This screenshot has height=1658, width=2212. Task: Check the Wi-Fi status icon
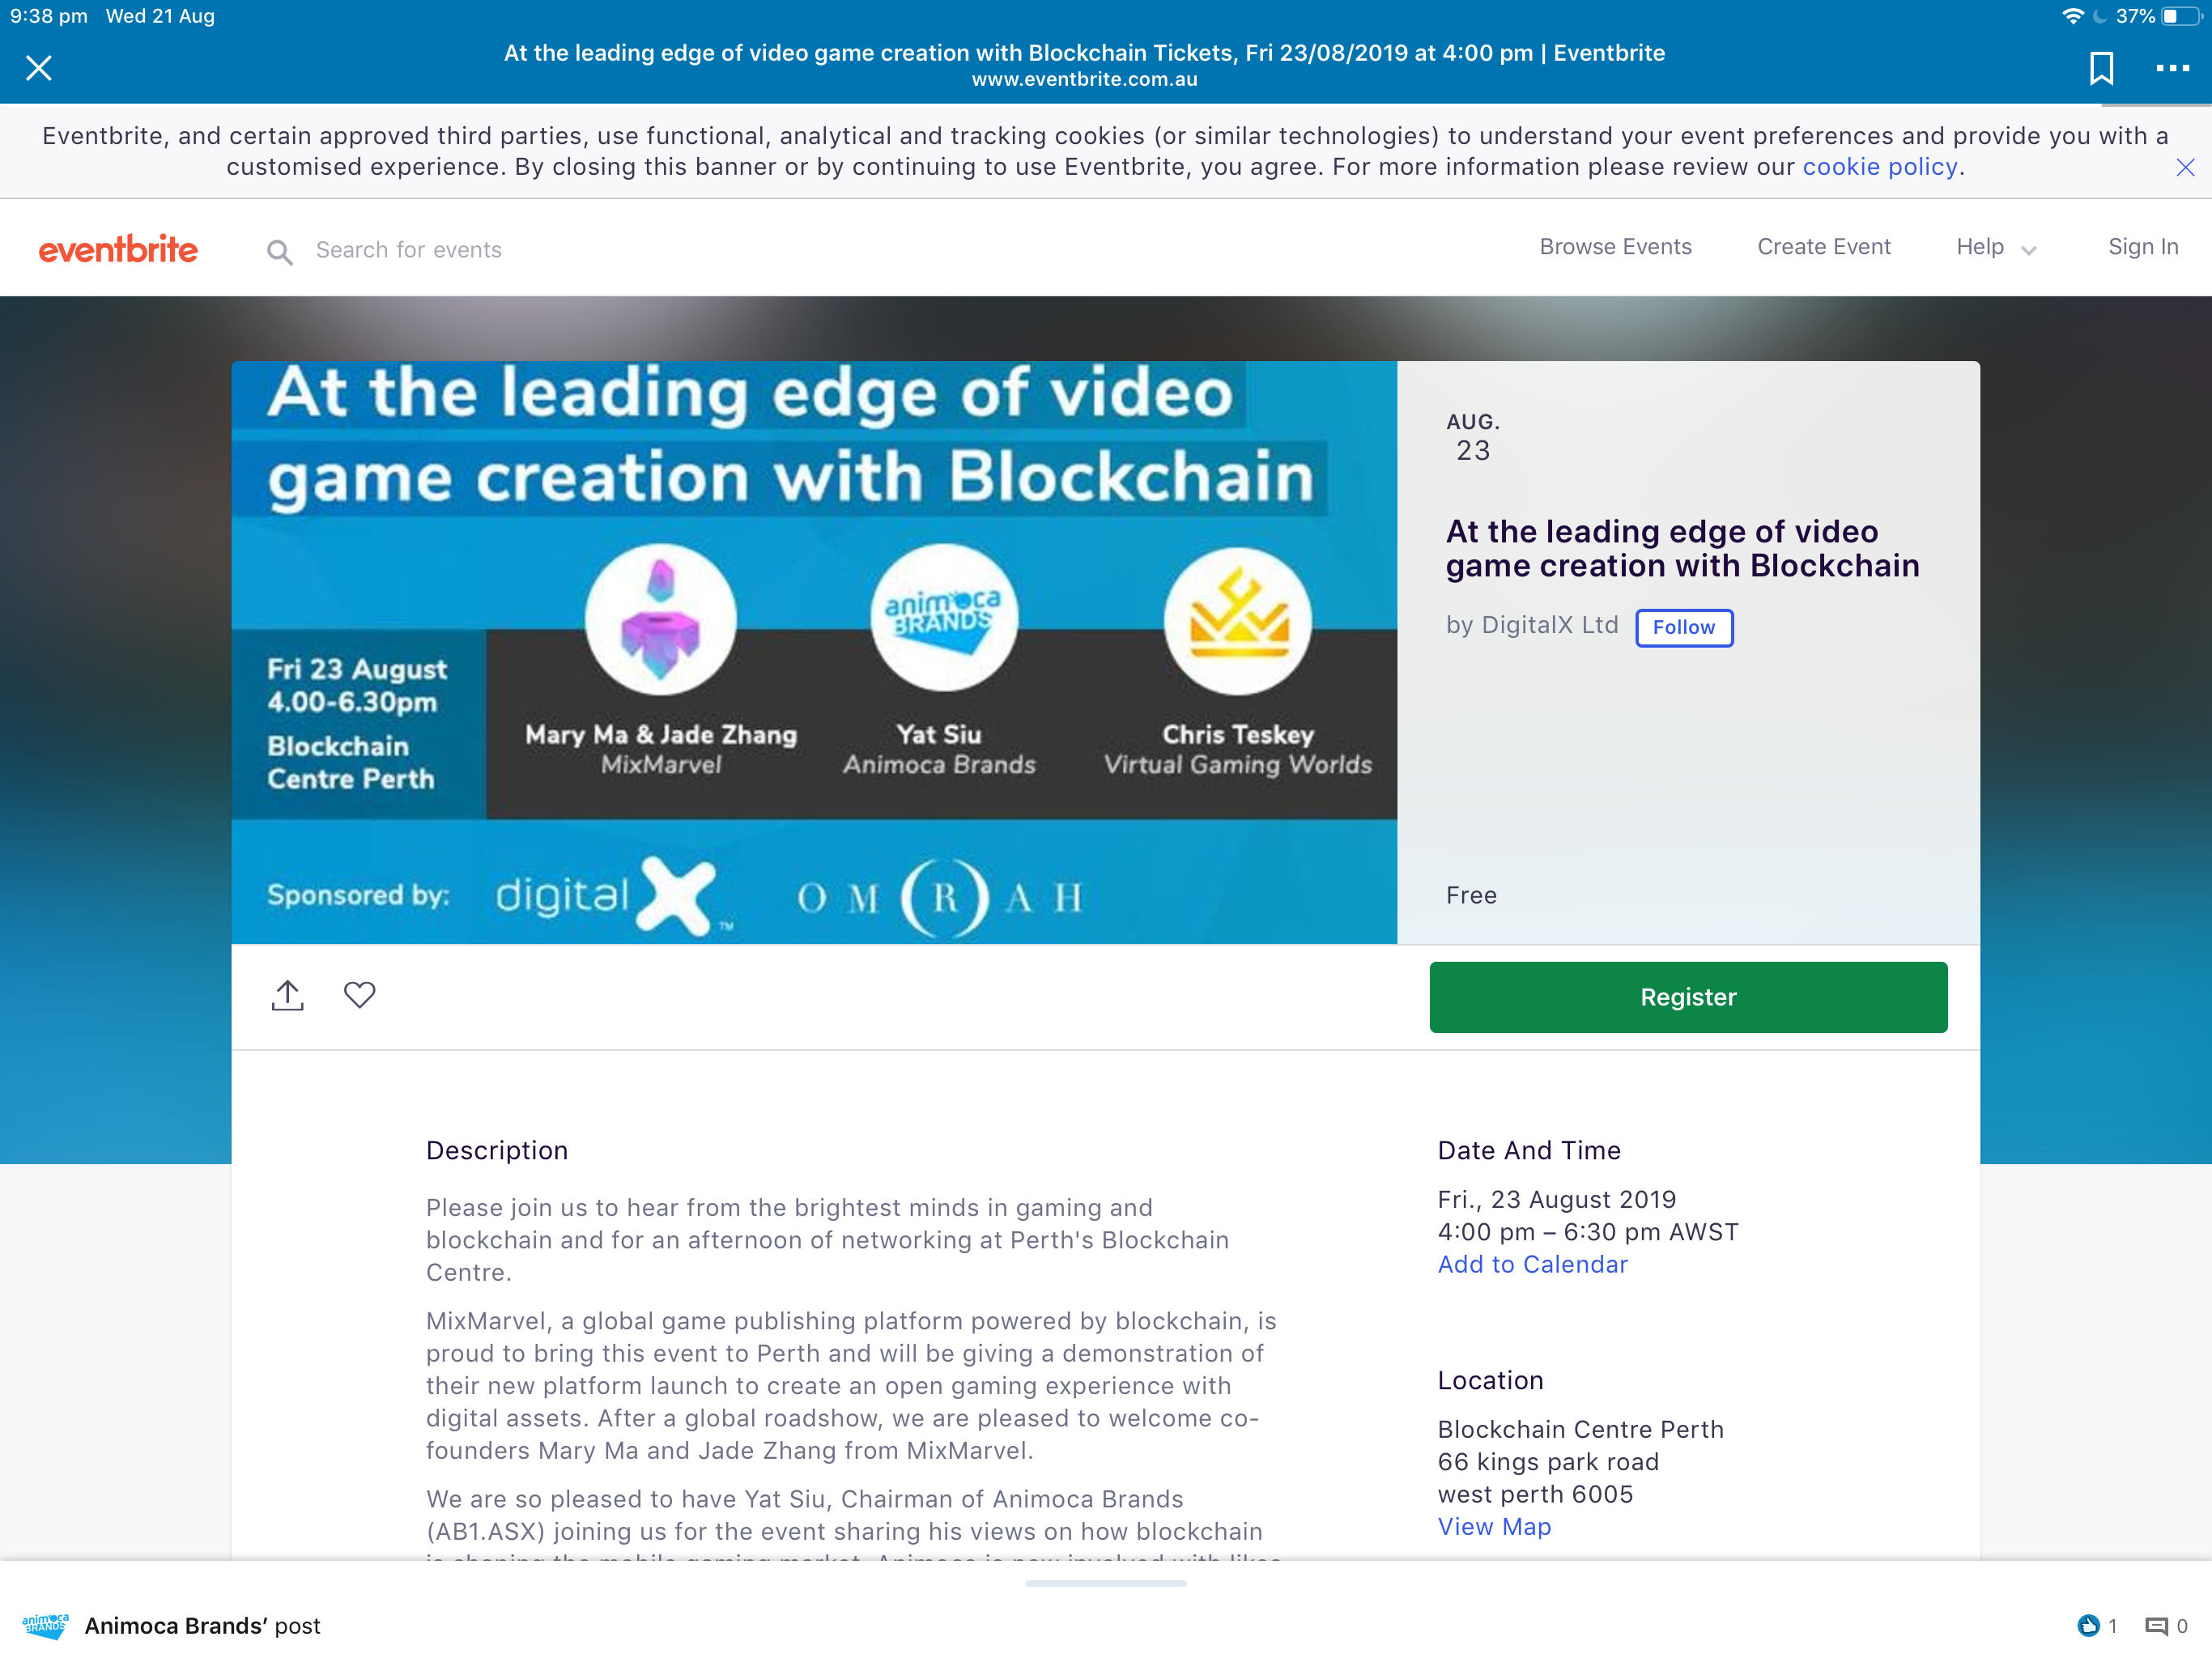pos(2073,16)
